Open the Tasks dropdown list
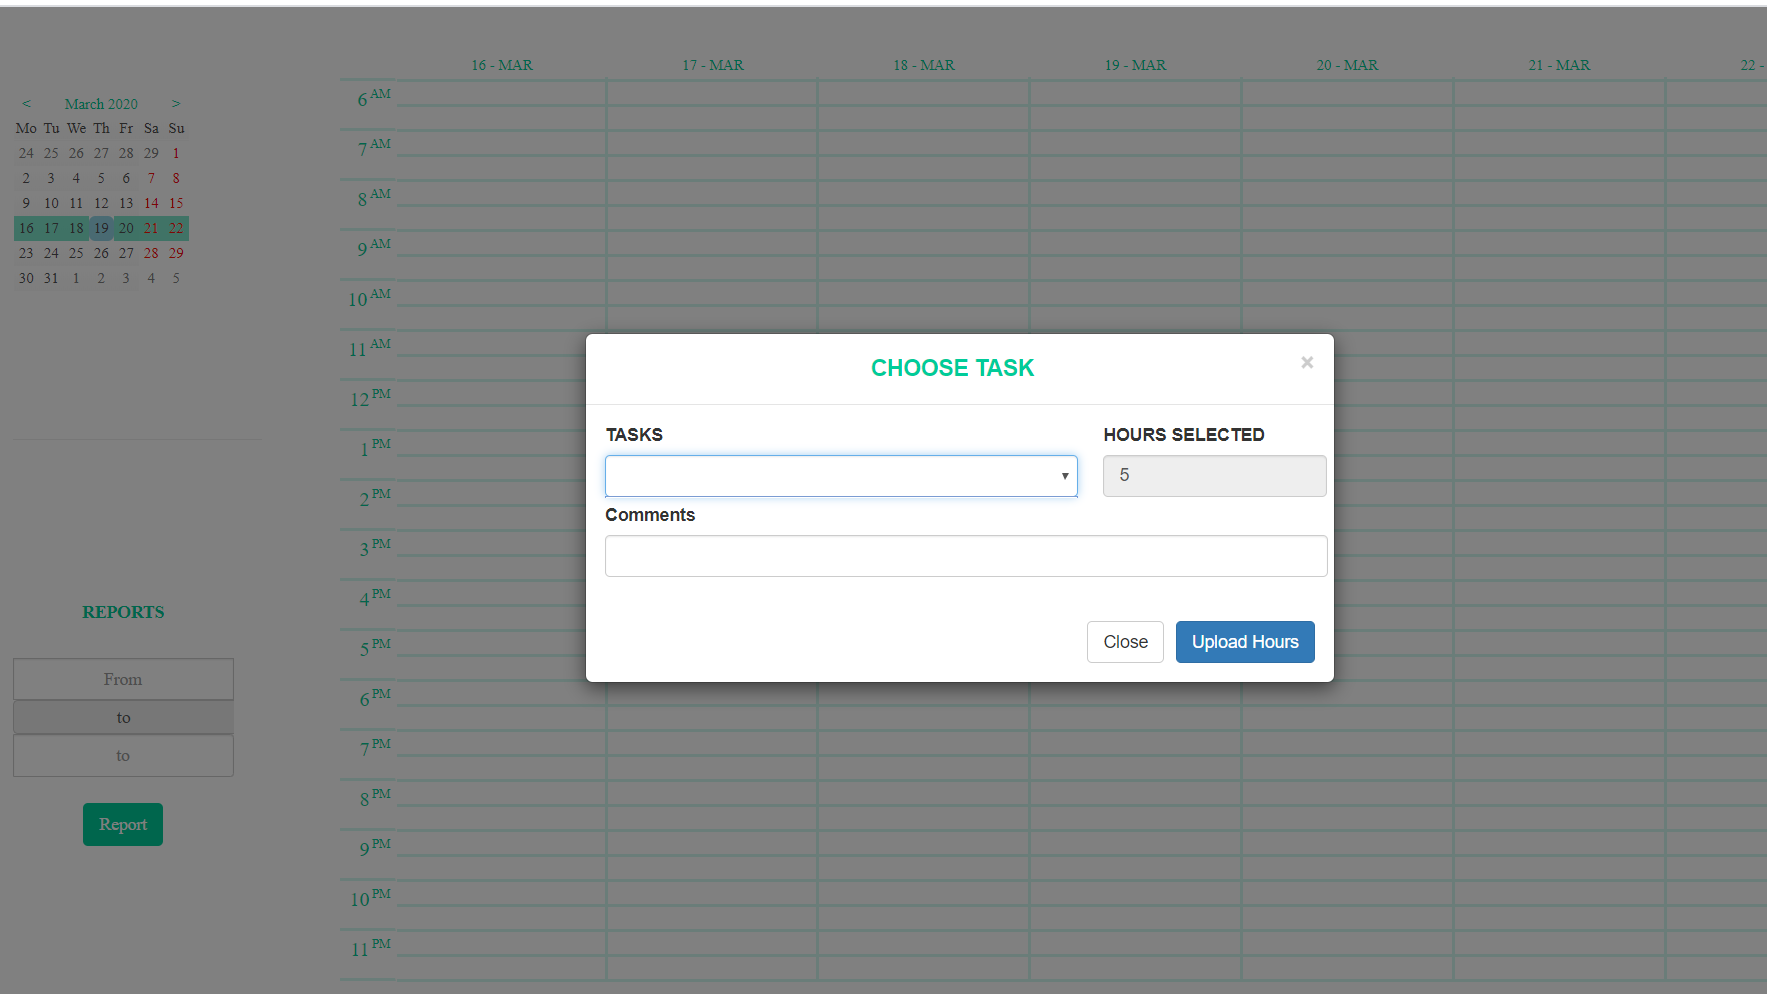The height and width of the screenshot is (994, 1767). point(841,476)
